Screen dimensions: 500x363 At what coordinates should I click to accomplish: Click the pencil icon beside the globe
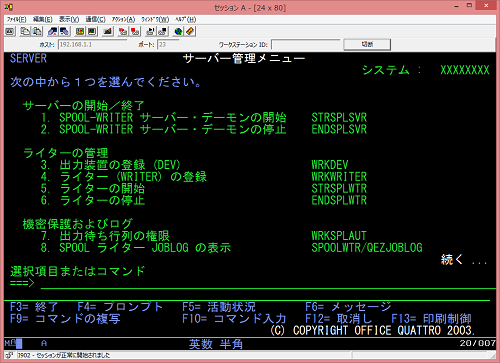190,31
